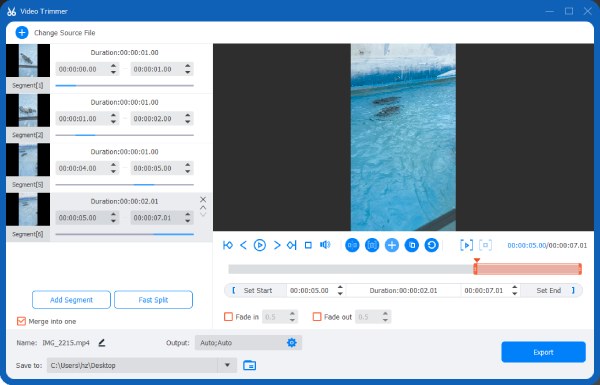Screen dimensions: 600x385
Task: Delete Segment[6] with the X icon
Action: pyautogui.click(x=203, y=199)
